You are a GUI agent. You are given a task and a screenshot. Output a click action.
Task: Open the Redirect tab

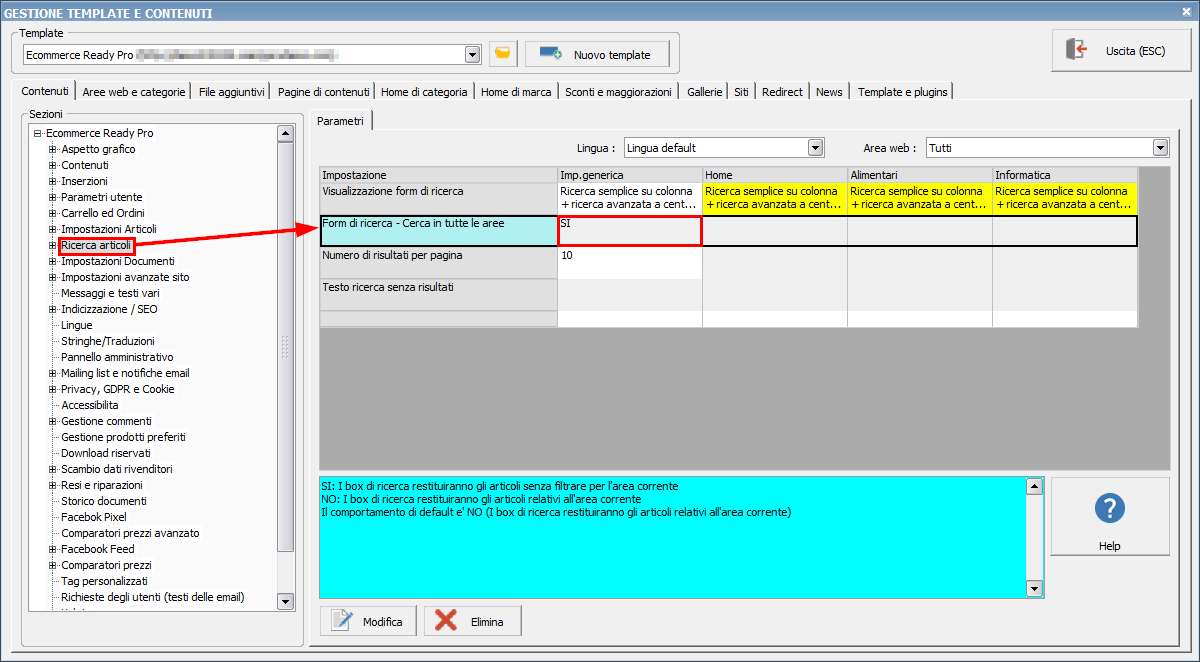click(782, 92)
